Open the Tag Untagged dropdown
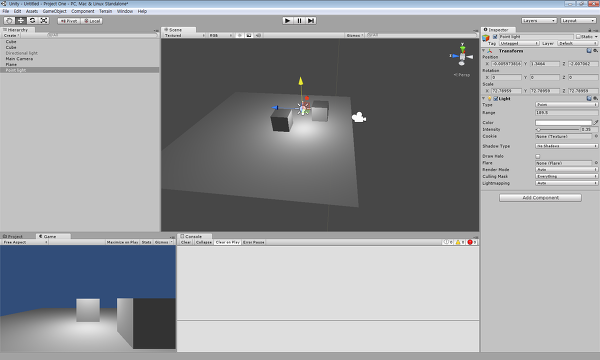Viewport: 600px width, 360px height. point(519,43)
